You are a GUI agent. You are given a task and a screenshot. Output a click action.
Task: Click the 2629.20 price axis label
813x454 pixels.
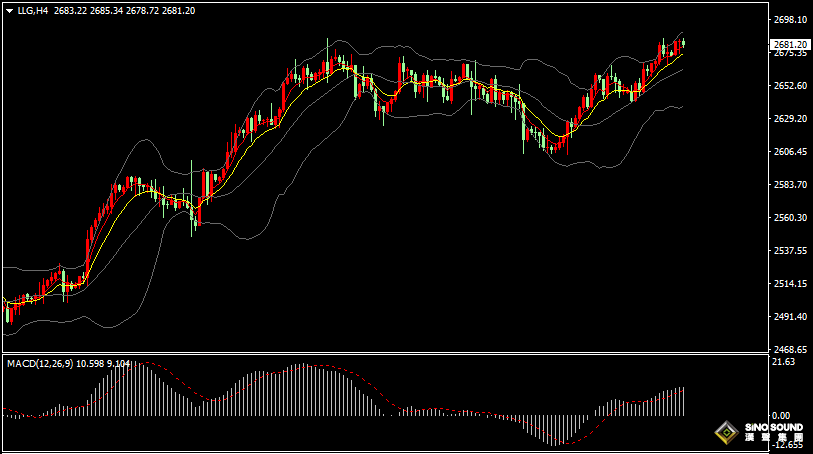[790, 119]
